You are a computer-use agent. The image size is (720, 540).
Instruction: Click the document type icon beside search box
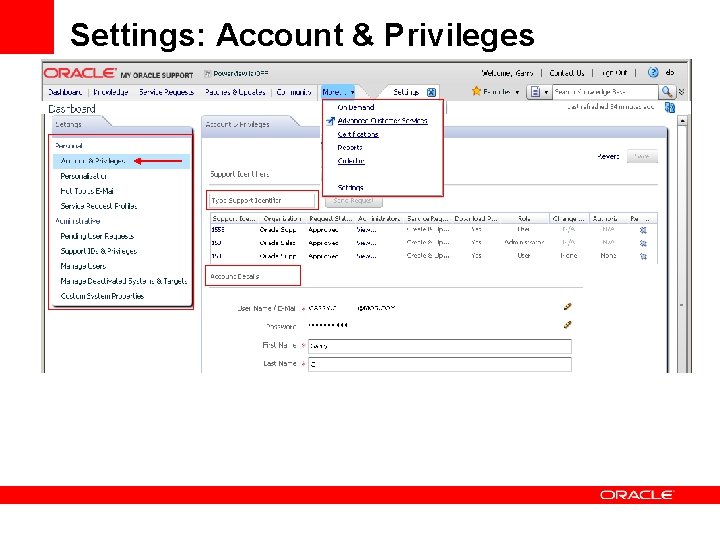pyautogui.click(x=535, y=92)
